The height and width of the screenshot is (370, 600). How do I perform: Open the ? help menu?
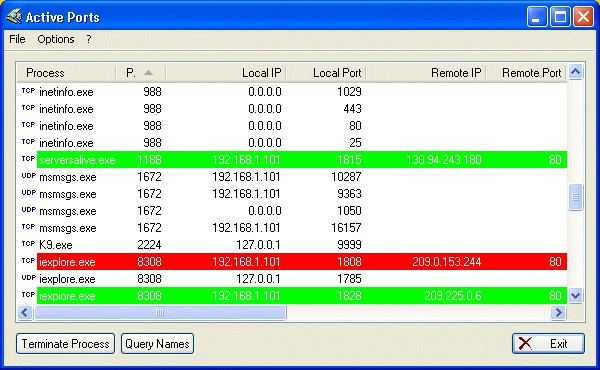tap(89, 39)
